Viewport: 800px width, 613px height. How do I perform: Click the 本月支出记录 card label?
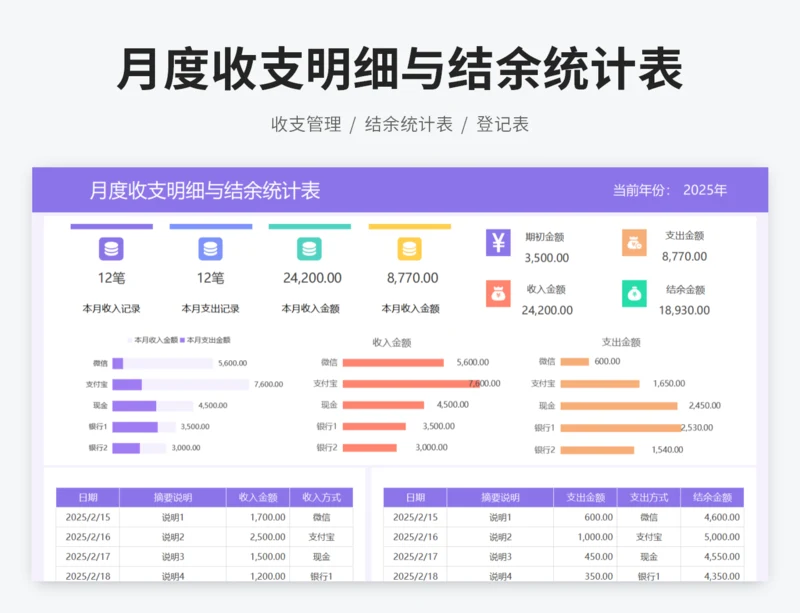tap(210, 309)
